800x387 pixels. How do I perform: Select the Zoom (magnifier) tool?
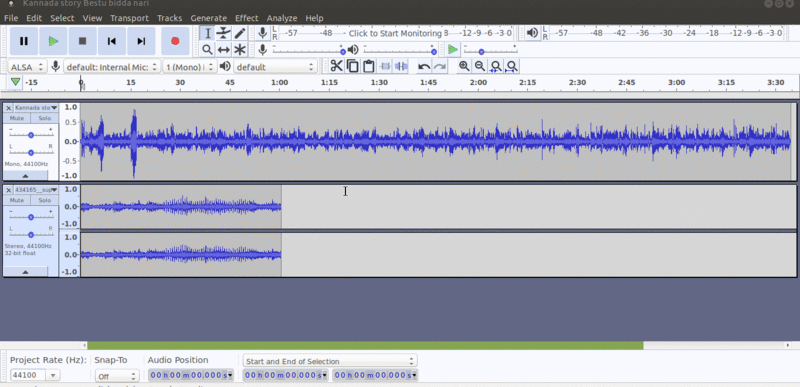click(x=207, y=49)
